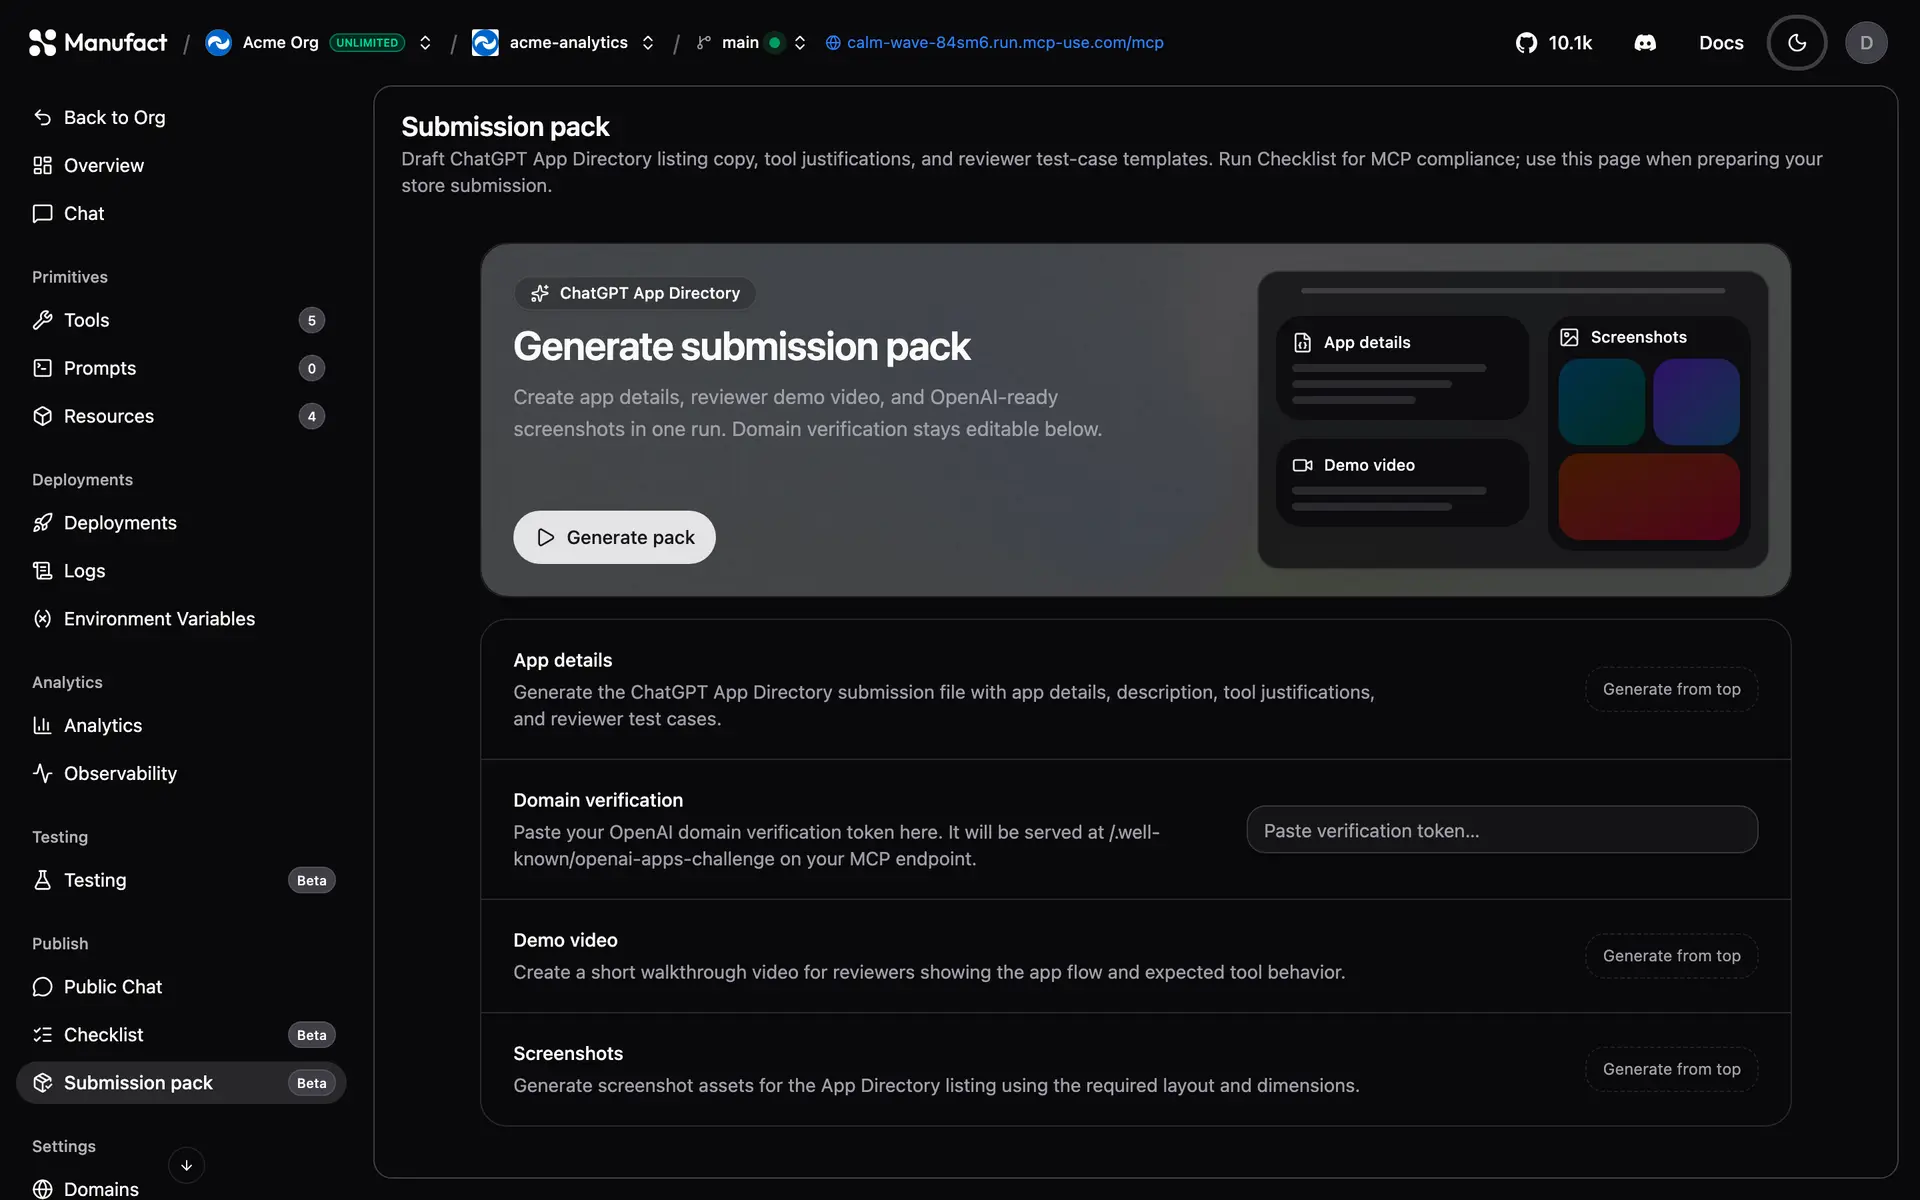Click the Analytics bar chart icon
The image size is (1920, 1200).
(42, 726)
